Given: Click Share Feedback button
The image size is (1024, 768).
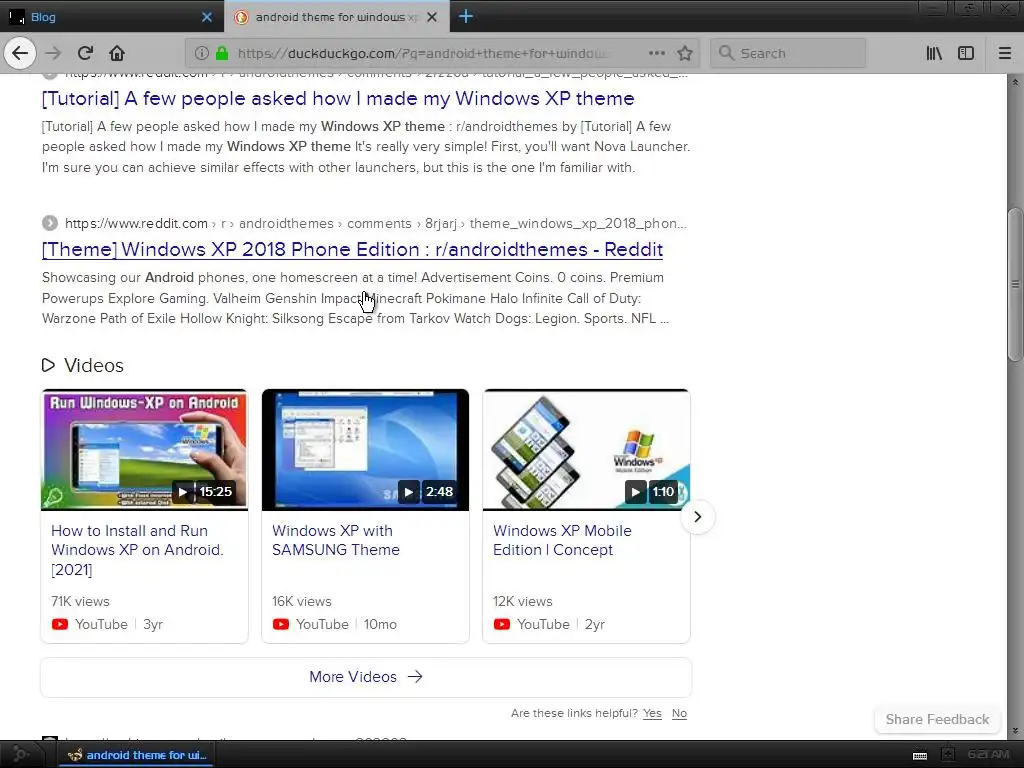Looking at the screenshot, I should click(x=937, y=719).
